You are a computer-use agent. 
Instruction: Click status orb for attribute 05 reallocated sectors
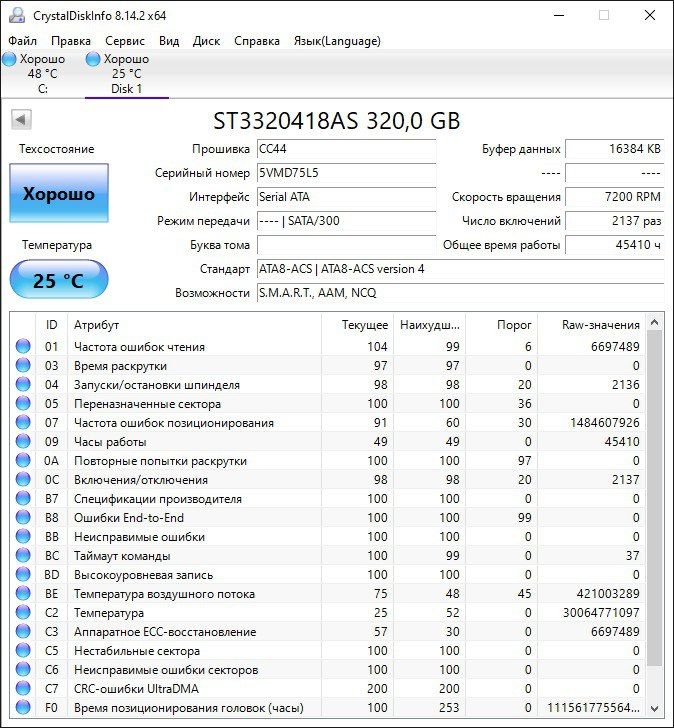(x=23, y=404)
